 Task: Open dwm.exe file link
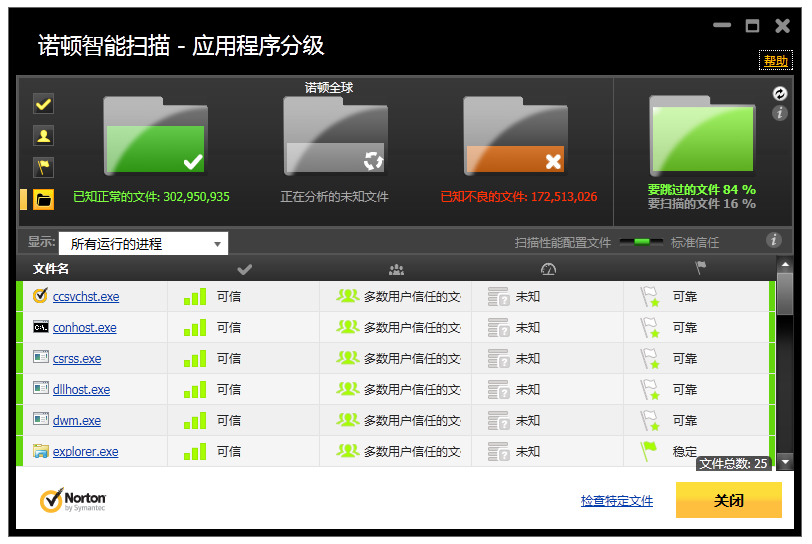(77, 421)
